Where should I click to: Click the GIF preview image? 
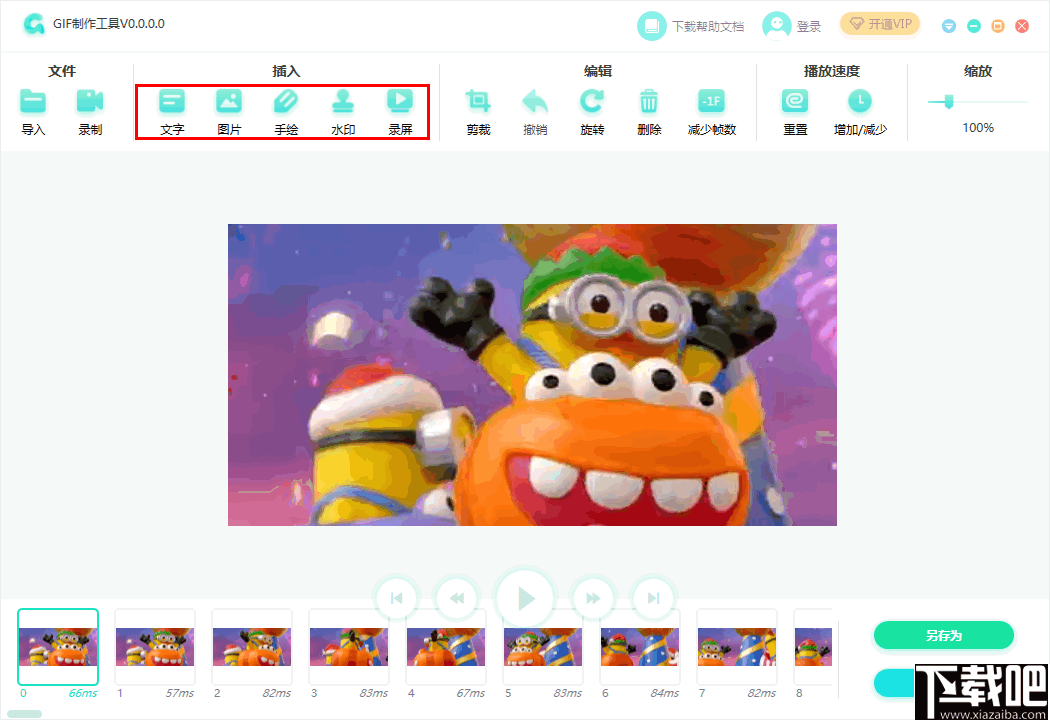coord(532,374)
